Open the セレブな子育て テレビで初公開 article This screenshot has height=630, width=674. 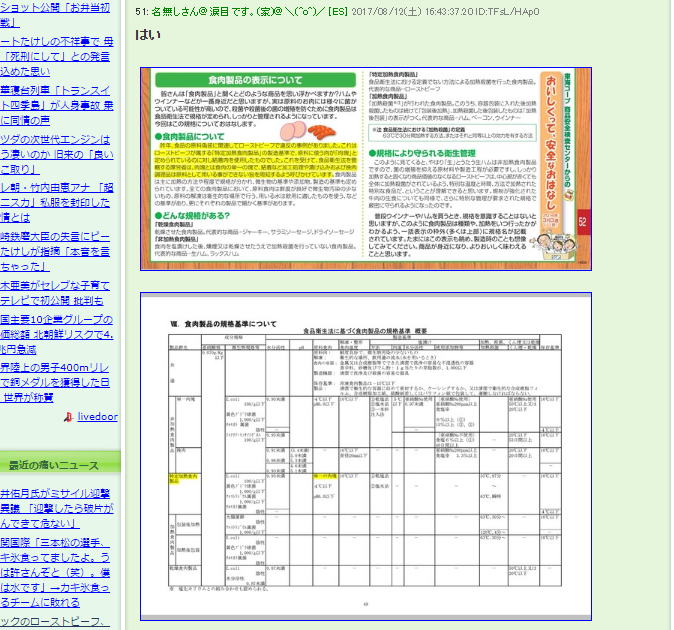[55, 293]
